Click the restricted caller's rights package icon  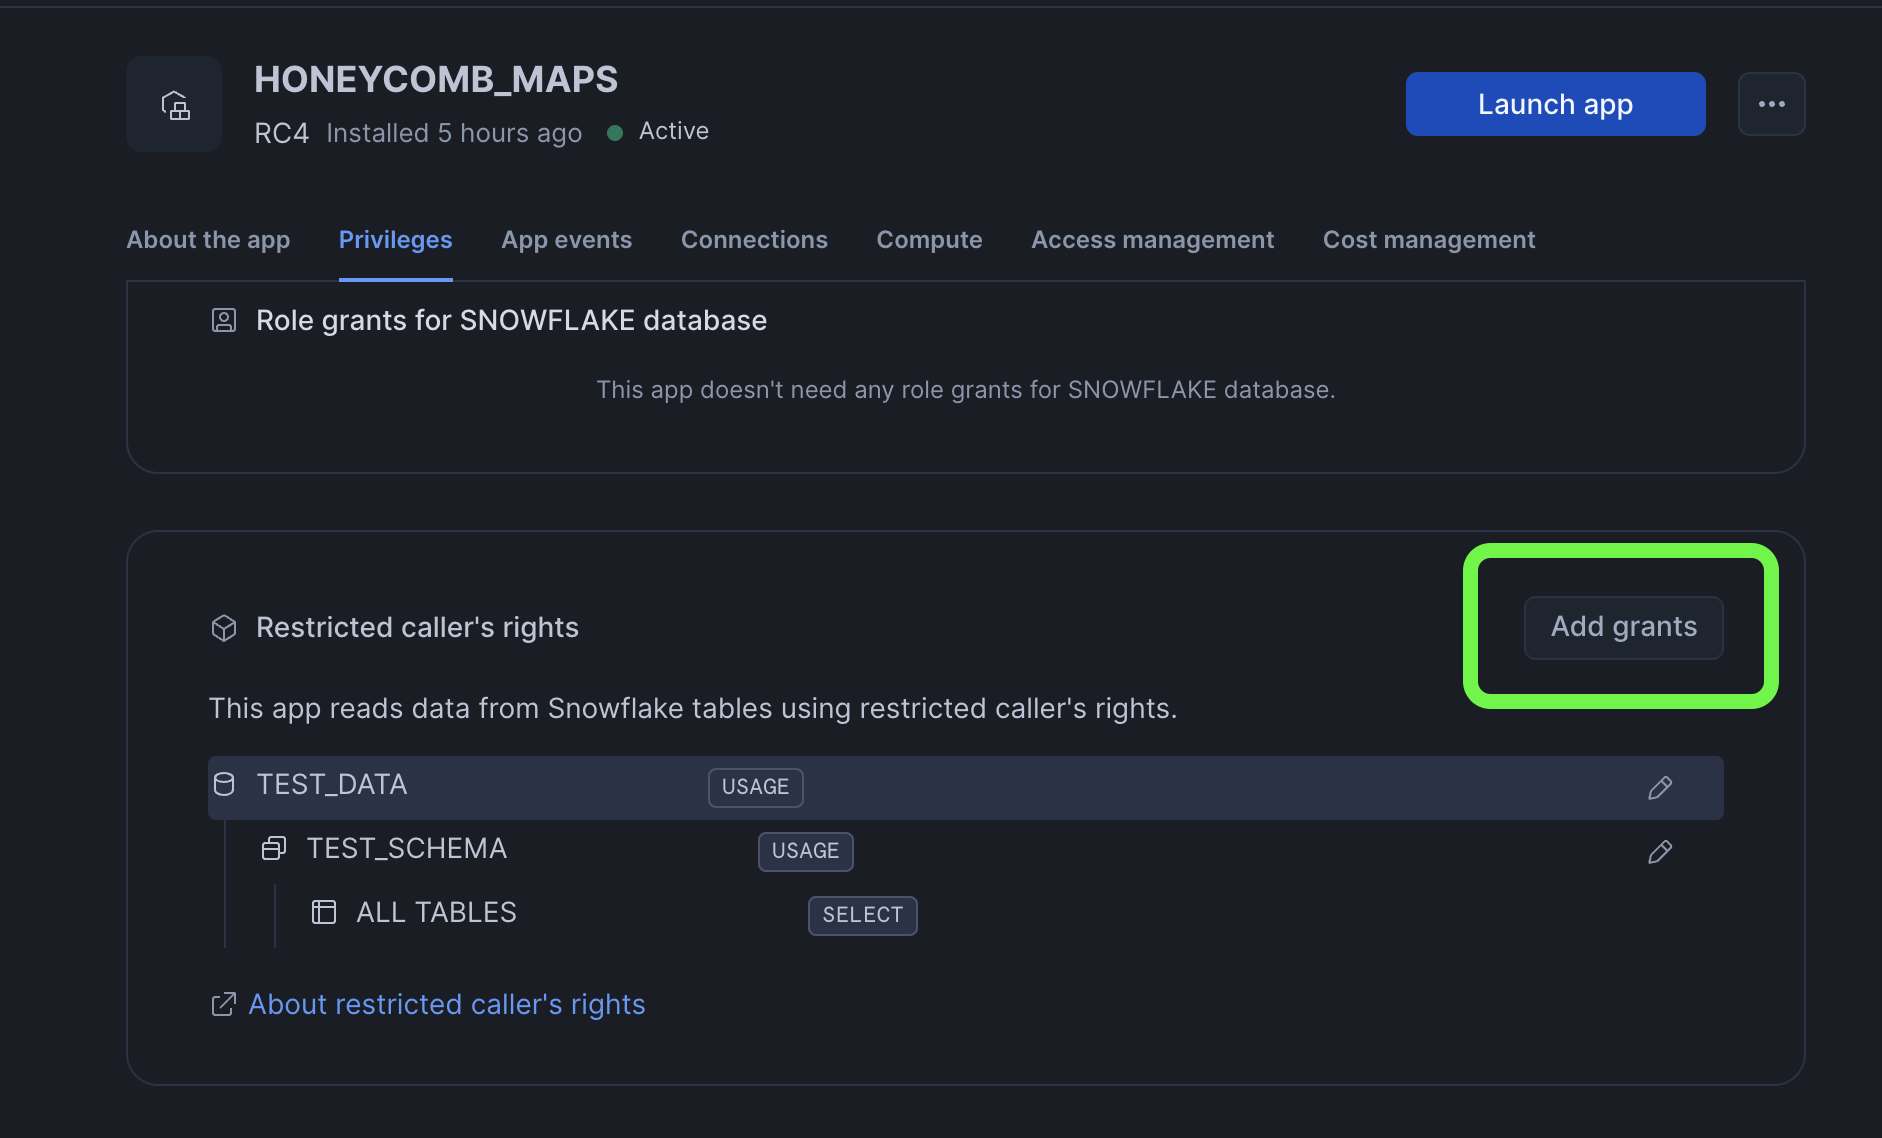(x=224, y=628)
